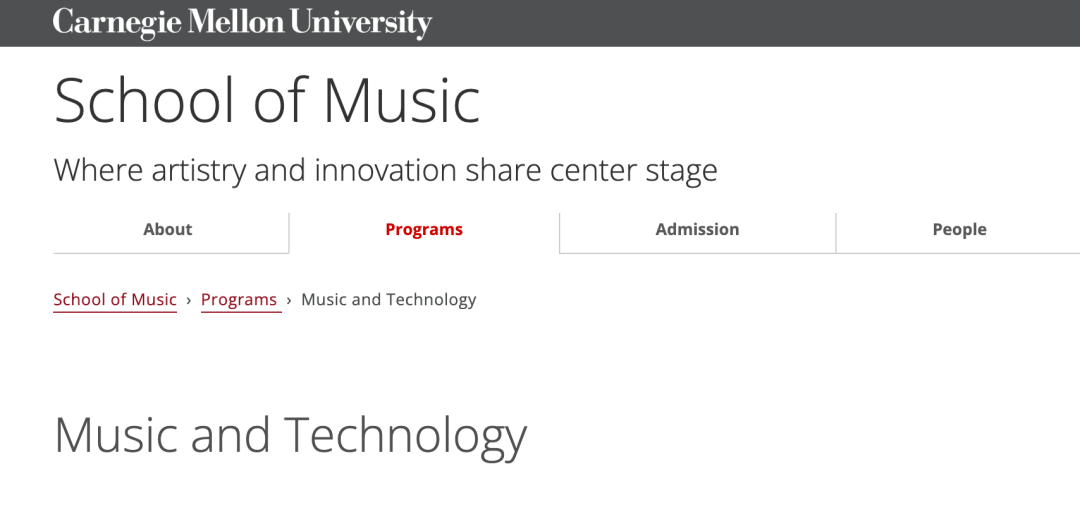Click the Music and Technology breadcrumb text
Image resolution: width=1080 pixels, height=521 pixels.
point(388,300)
